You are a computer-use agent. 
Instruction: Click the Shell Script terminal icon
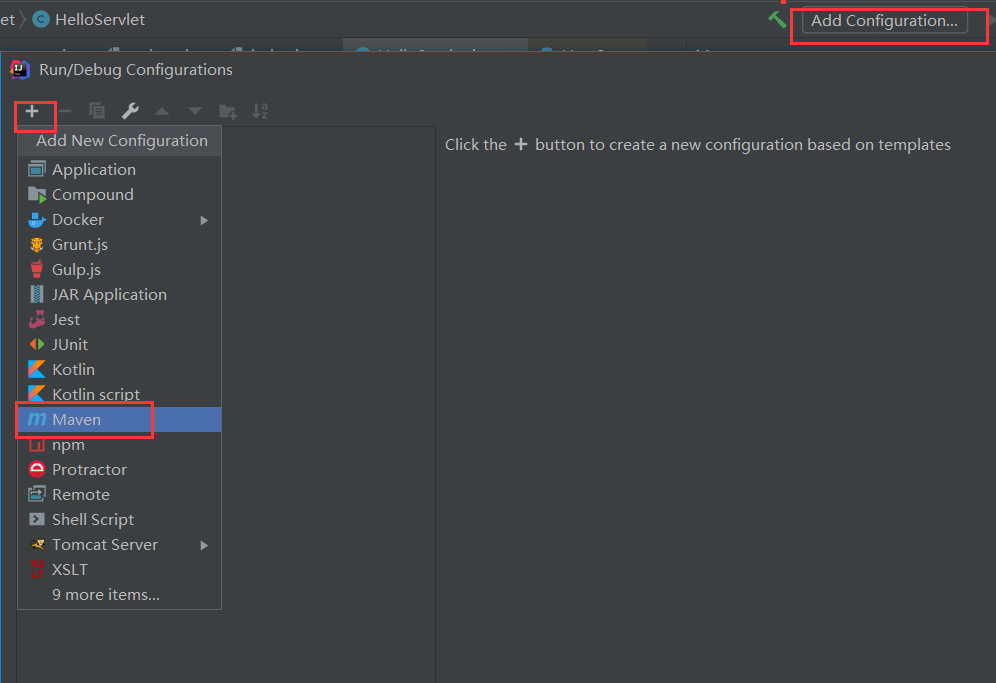tap(37, 519)
